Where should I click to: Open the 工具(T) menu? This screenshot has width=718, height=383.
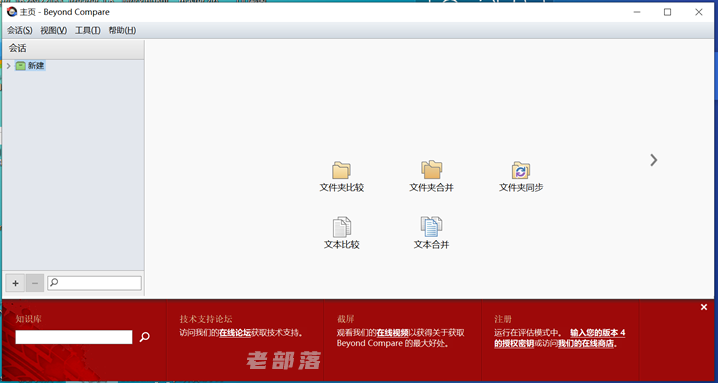pos(88,31)
